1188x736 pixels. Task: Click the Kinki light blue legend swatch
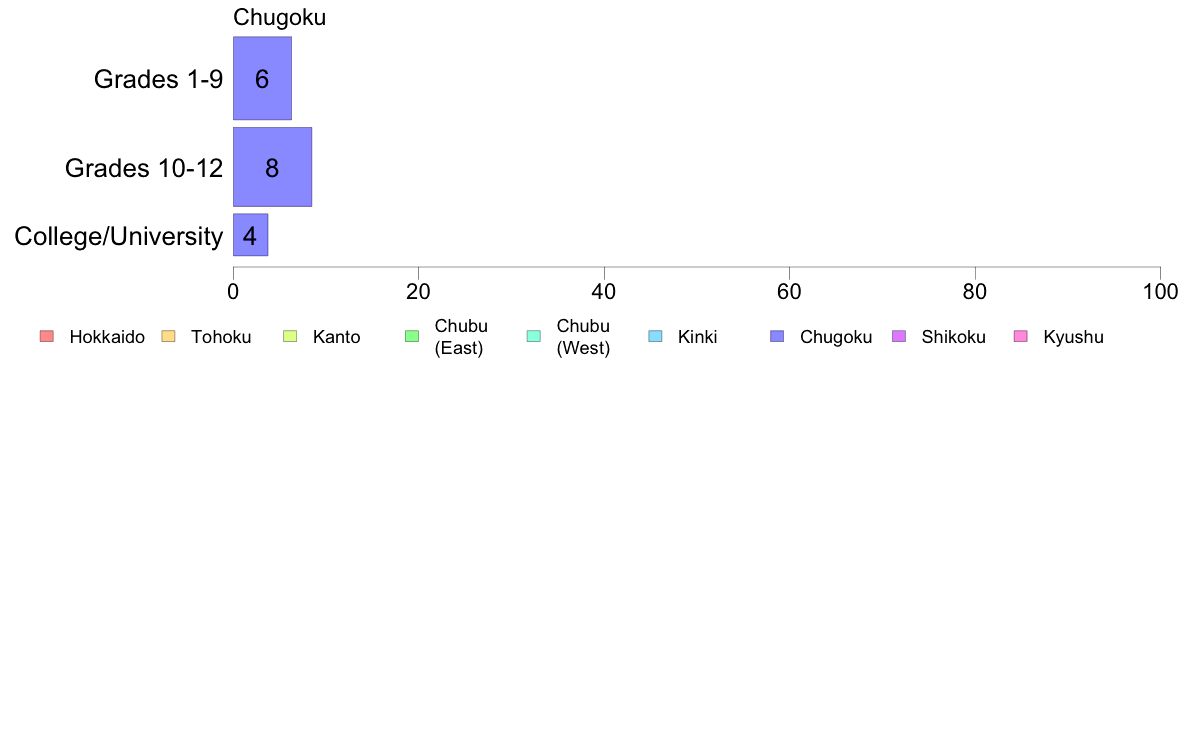[655, 337]
